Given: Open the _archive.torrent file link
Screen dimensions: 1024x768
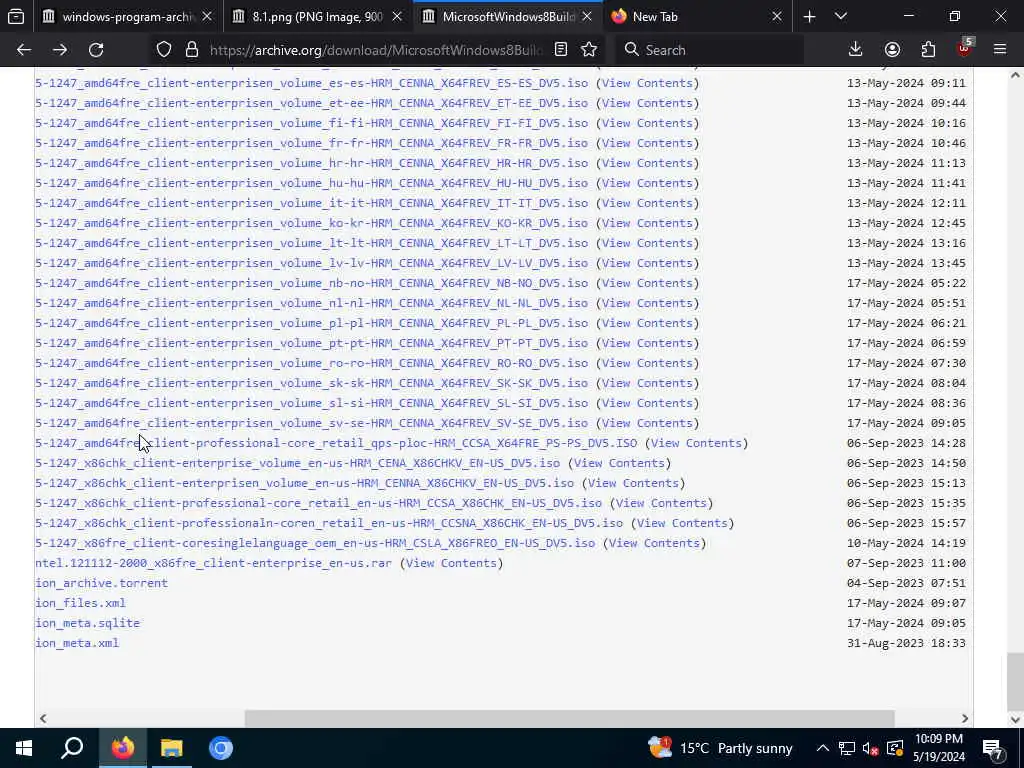Looking at the screenshot, I should point(102,583).
